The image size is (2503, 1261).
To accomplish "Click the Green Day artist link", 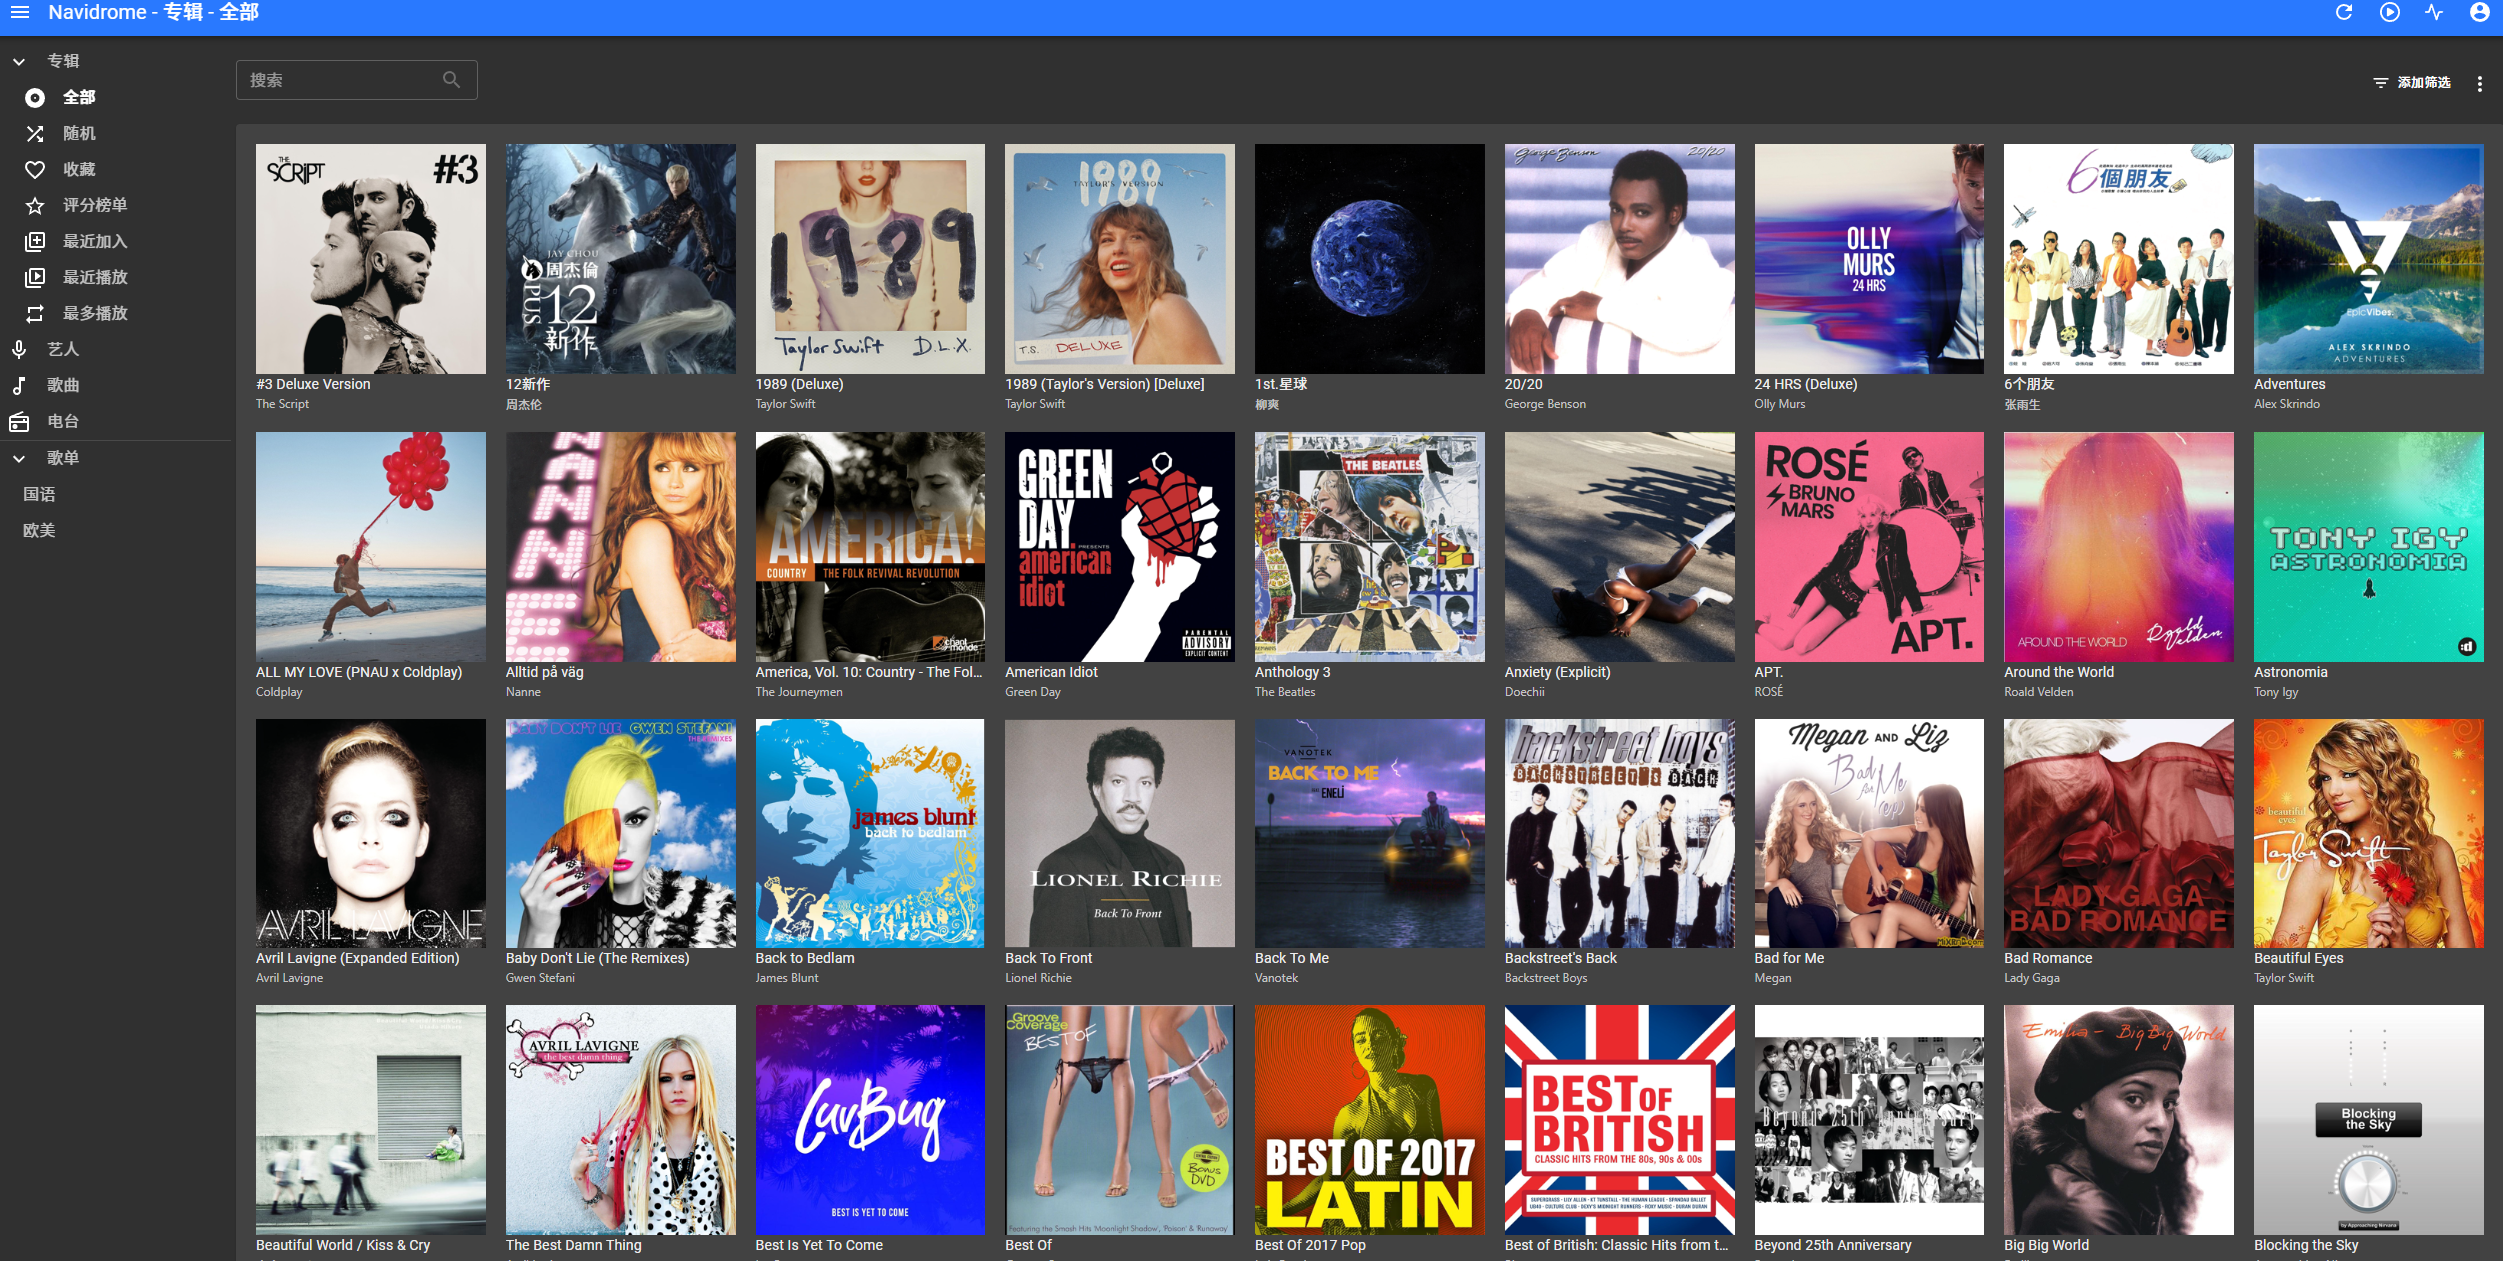I will (x=1033, y=692).
